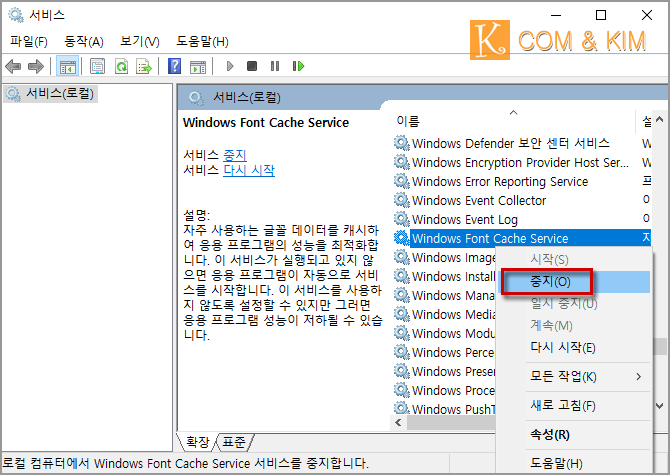Open the 동작(A) menu
The image size is (670, 475).
[84, 41]
